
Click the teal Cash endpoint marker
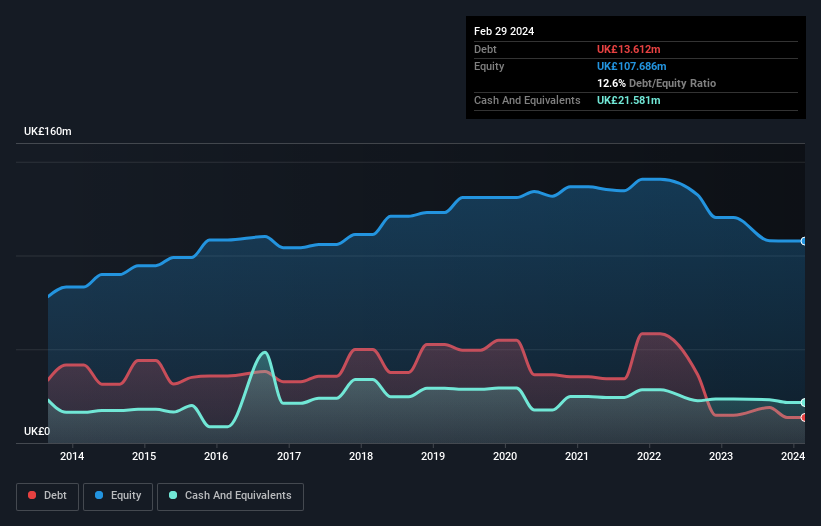tap(804, 402)
